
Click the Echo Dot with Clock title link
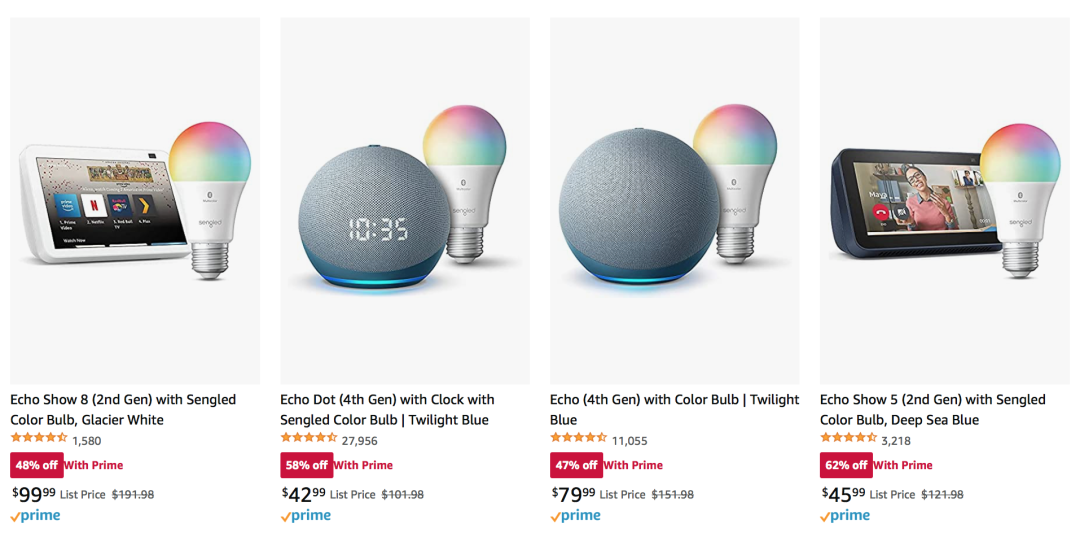point(387,410)
